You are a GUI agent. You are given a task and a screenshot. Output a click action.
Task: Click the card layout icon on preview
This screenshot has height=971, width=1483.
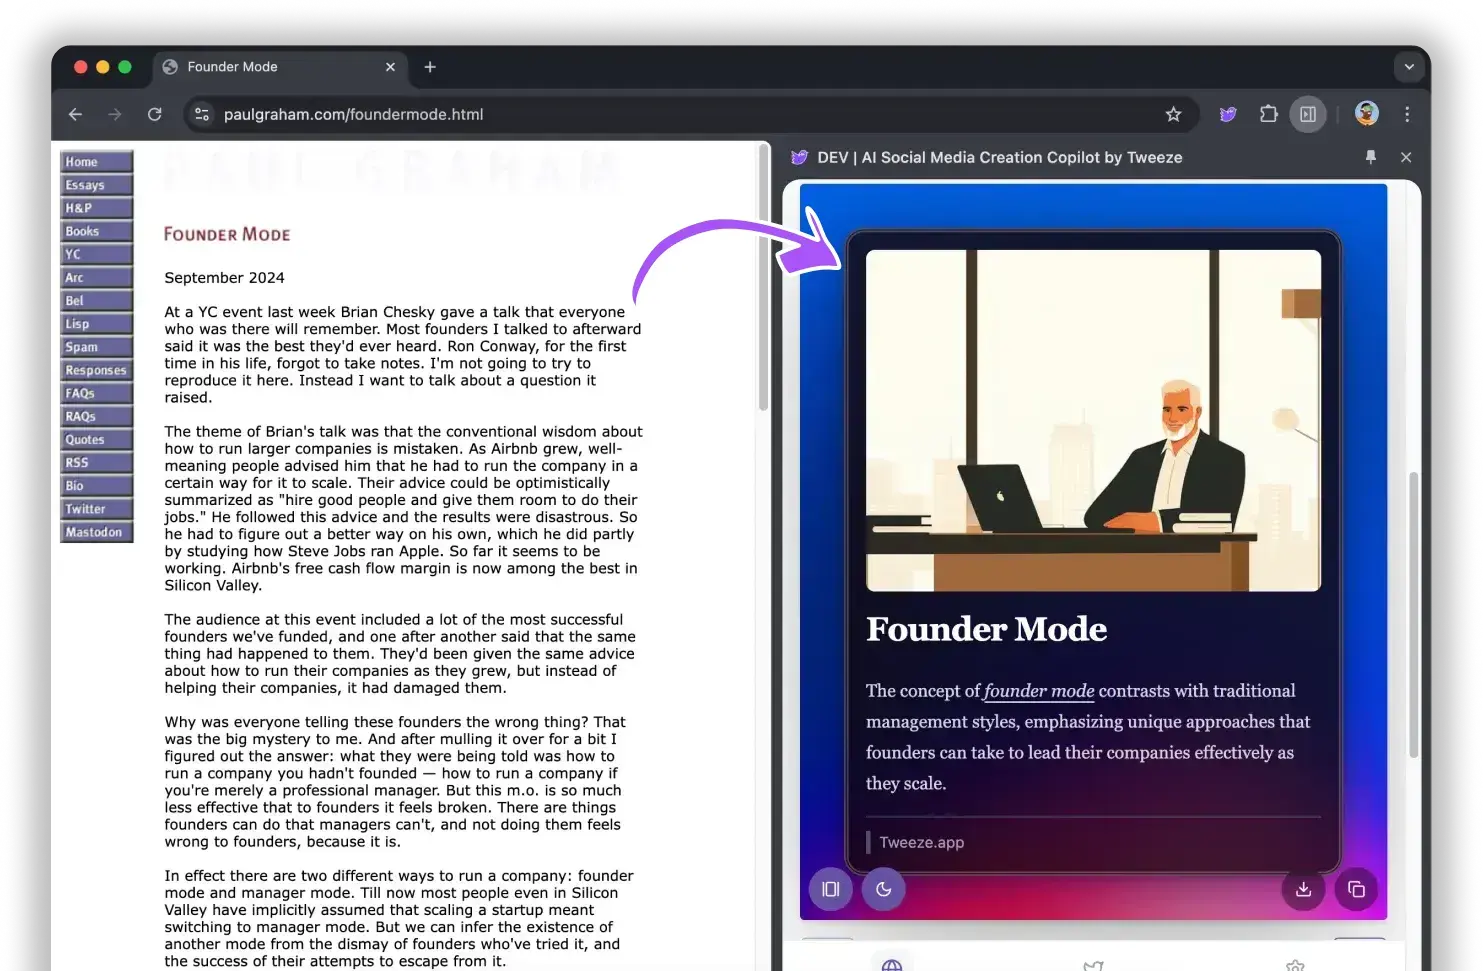pos(830,889)
